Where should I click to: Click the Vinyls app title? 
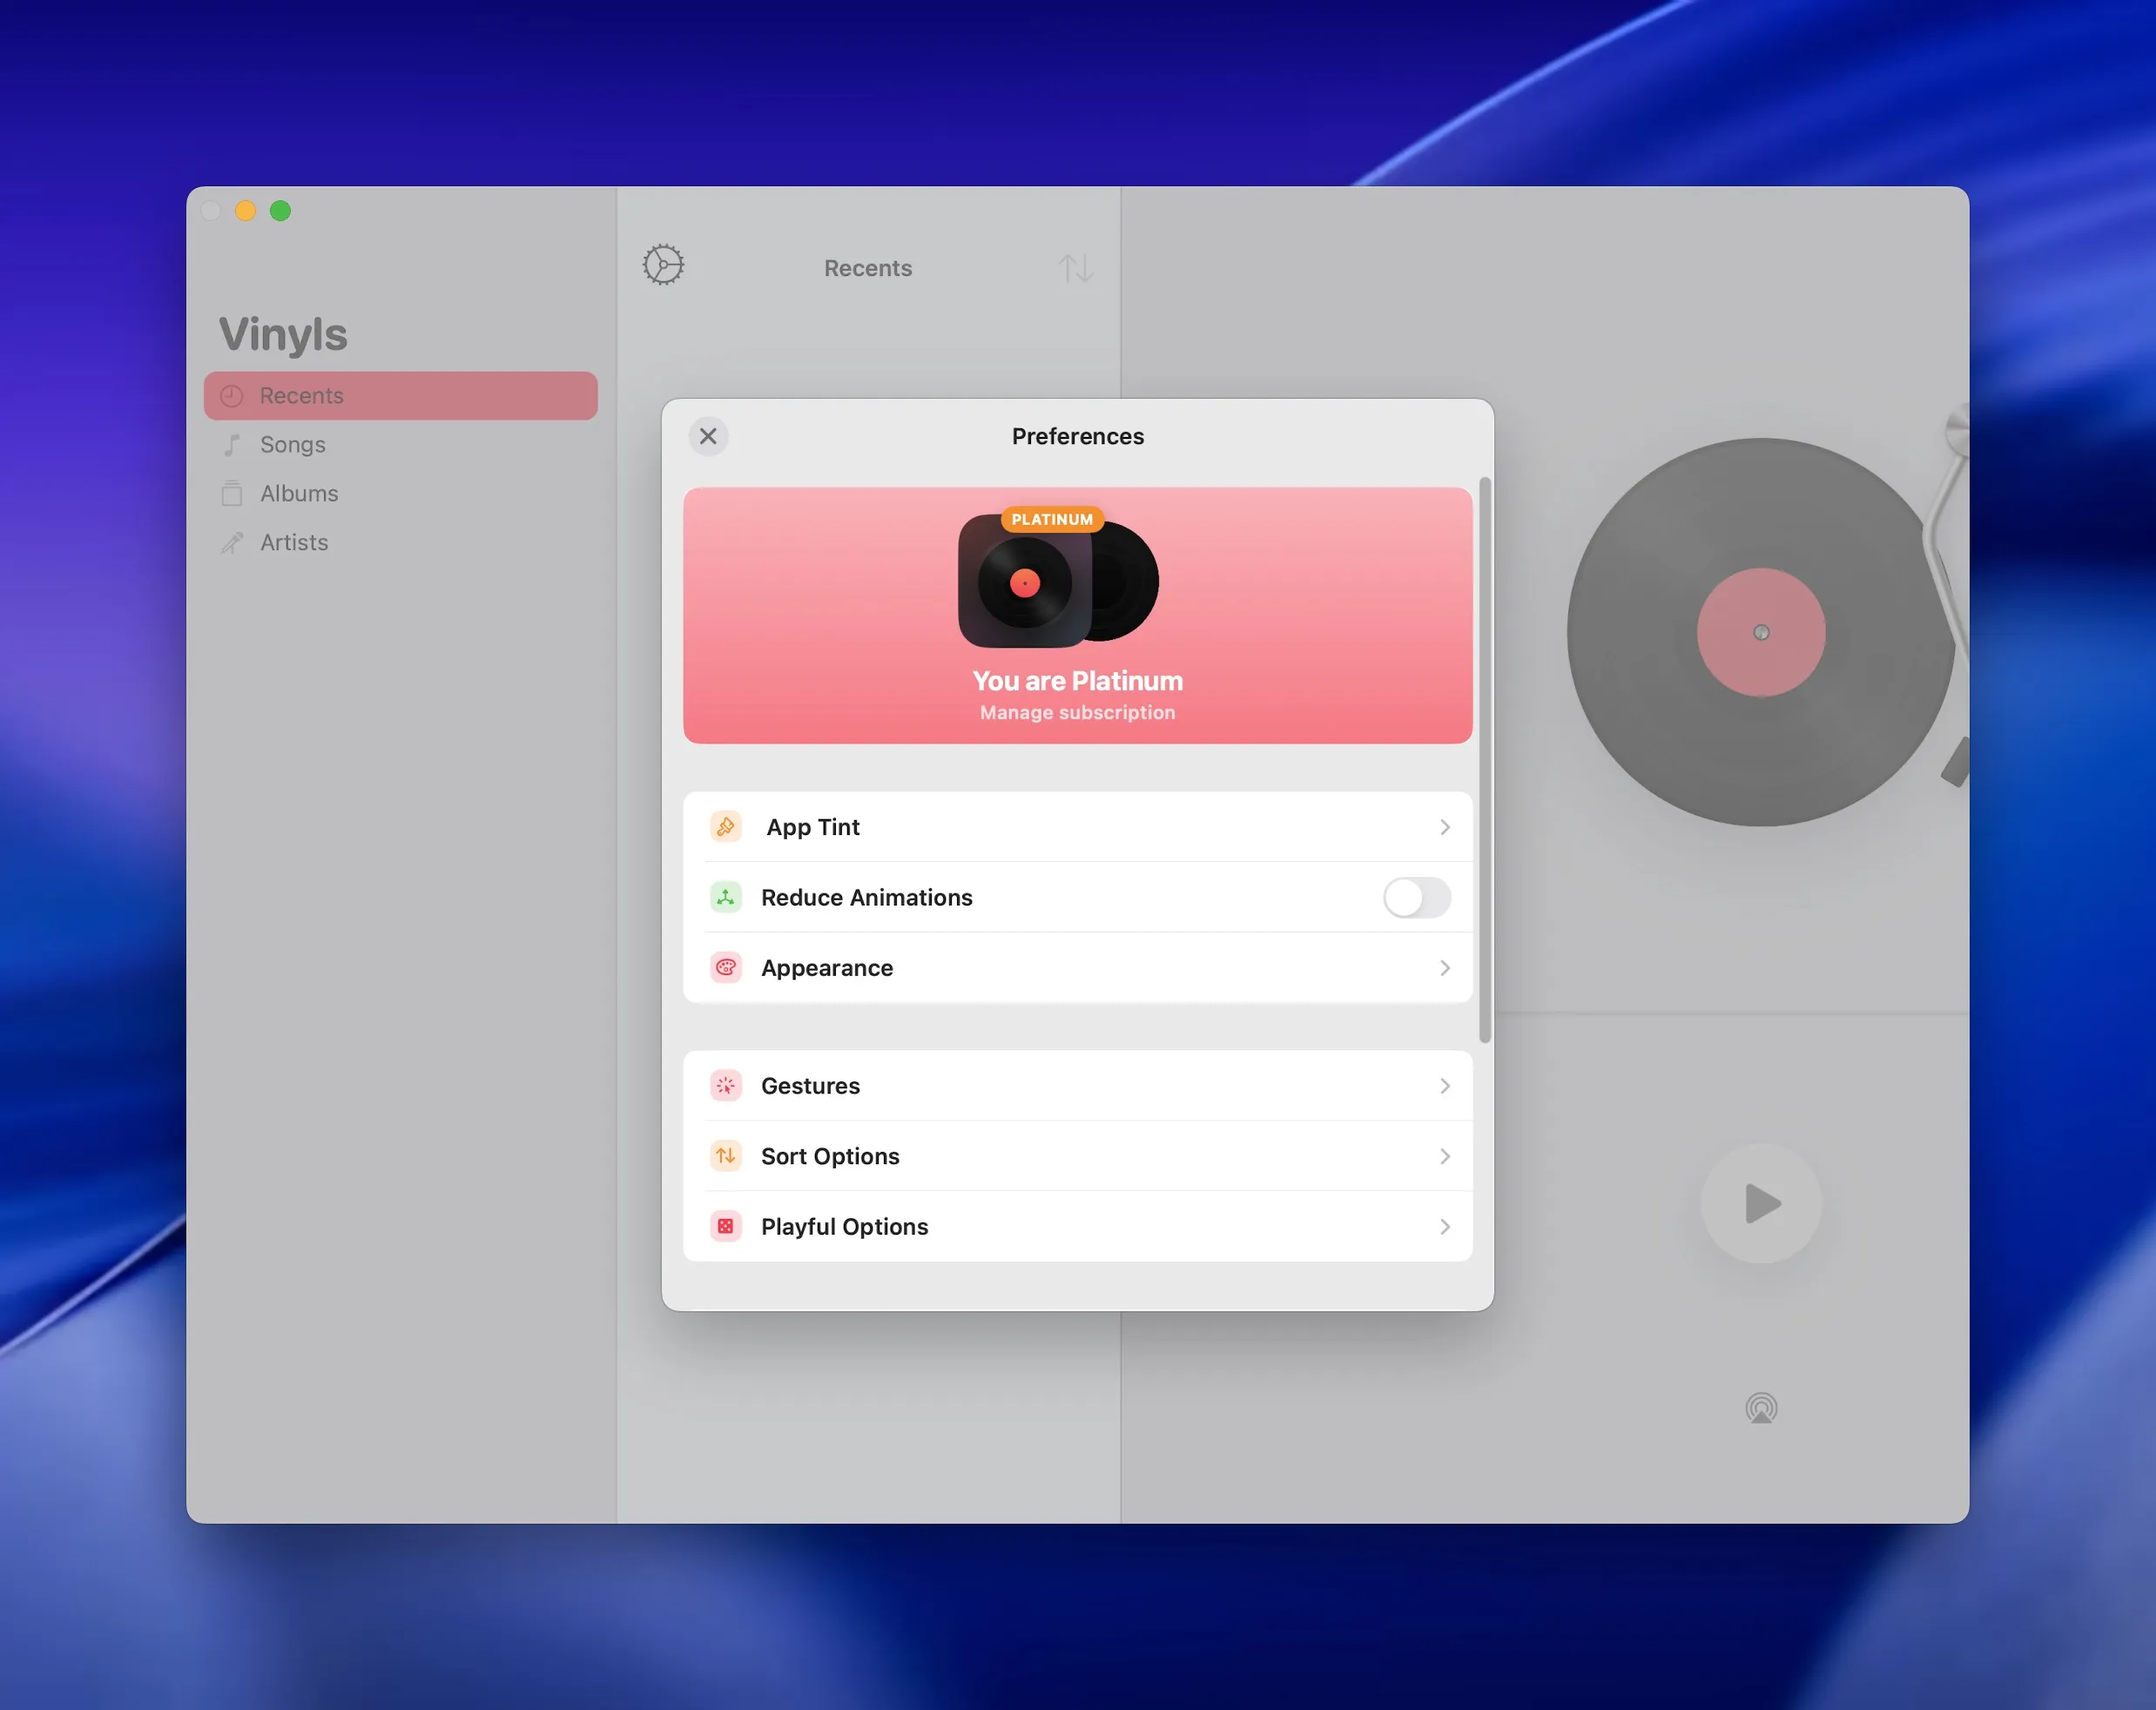283,334
